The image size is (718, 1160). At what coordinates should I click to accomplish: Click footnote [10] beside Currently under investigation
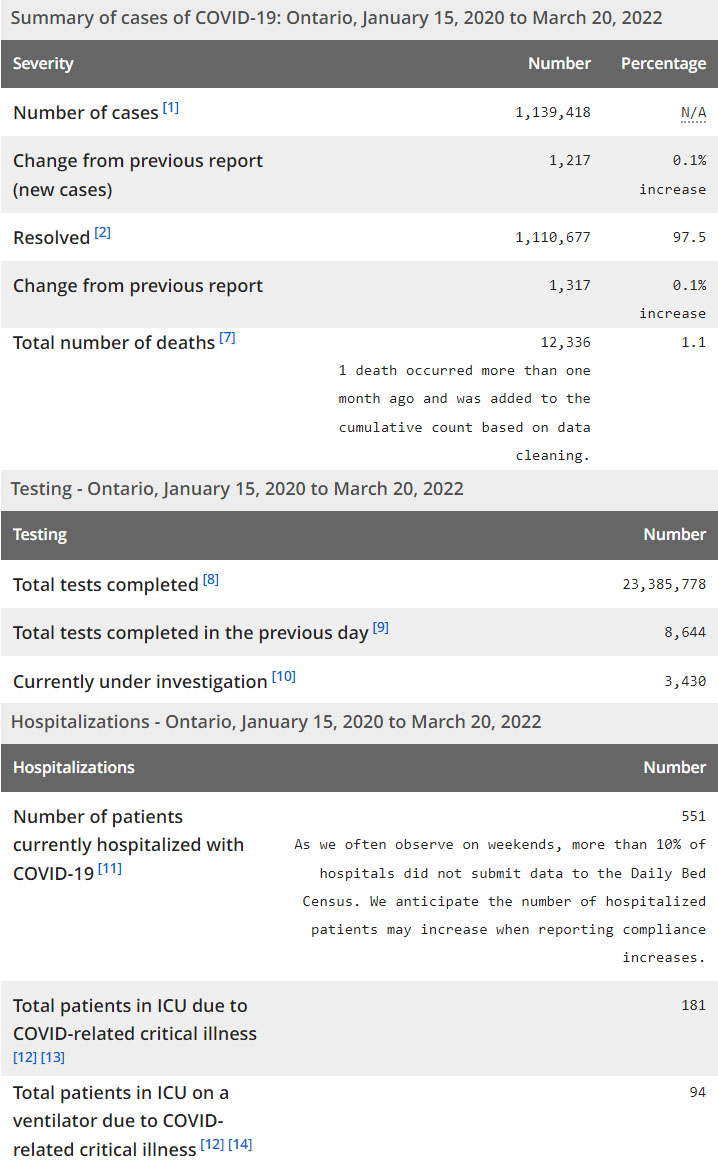284,677
